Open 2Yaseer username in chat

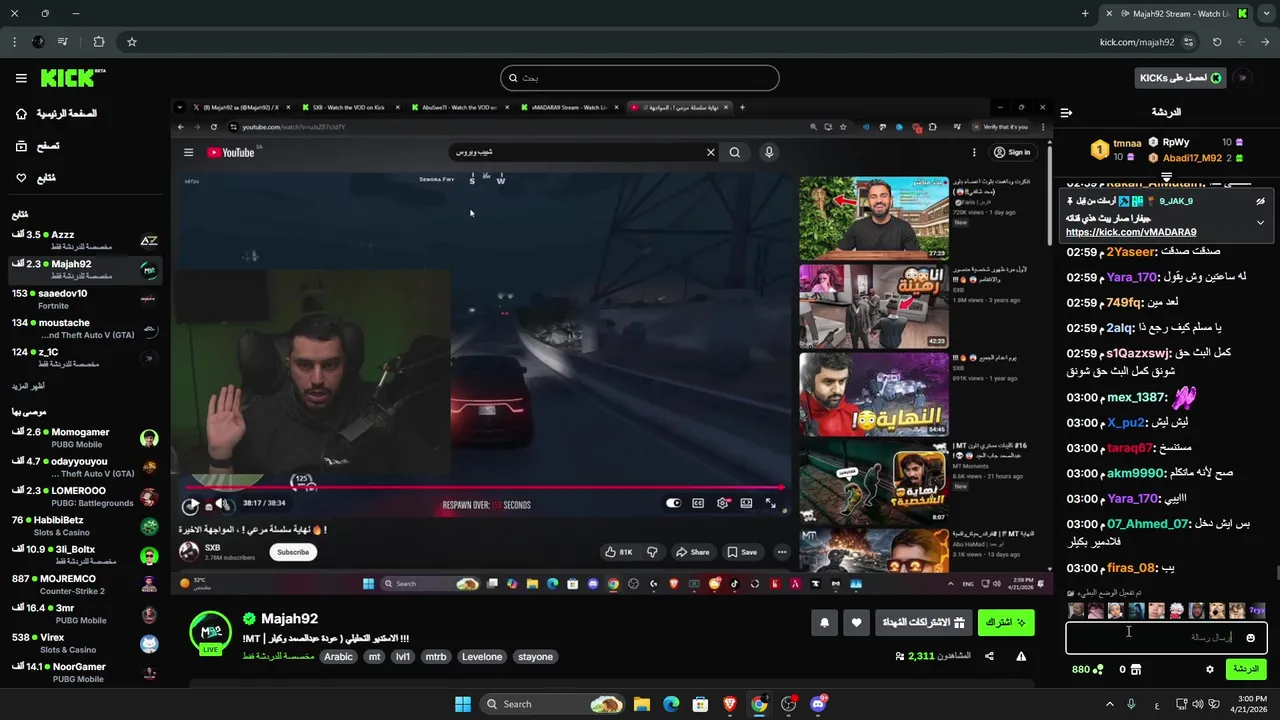(1130, 253)
